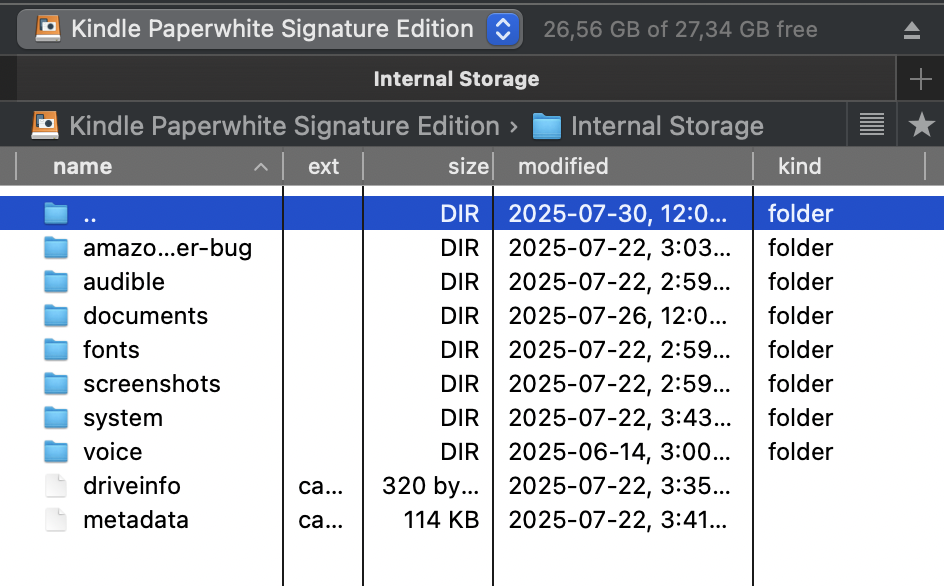Click the Kindle device icon in path bar
The image size is (944, 586).
coord(44,126)
